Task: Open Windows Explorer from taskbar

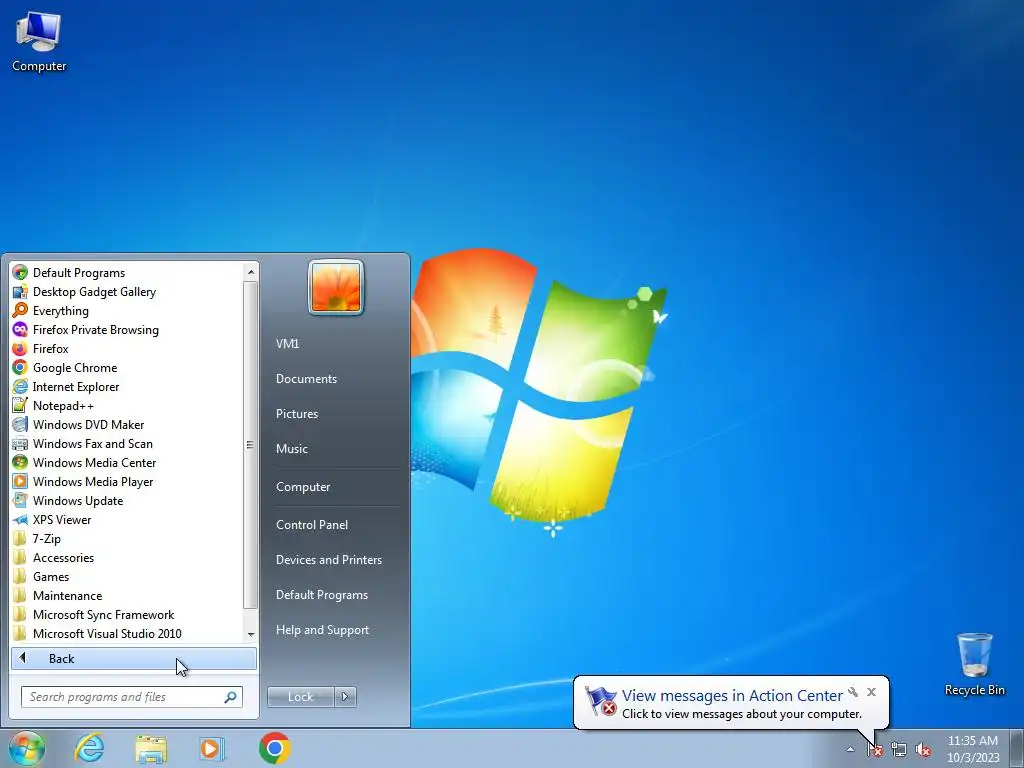Action: [151, 748]
